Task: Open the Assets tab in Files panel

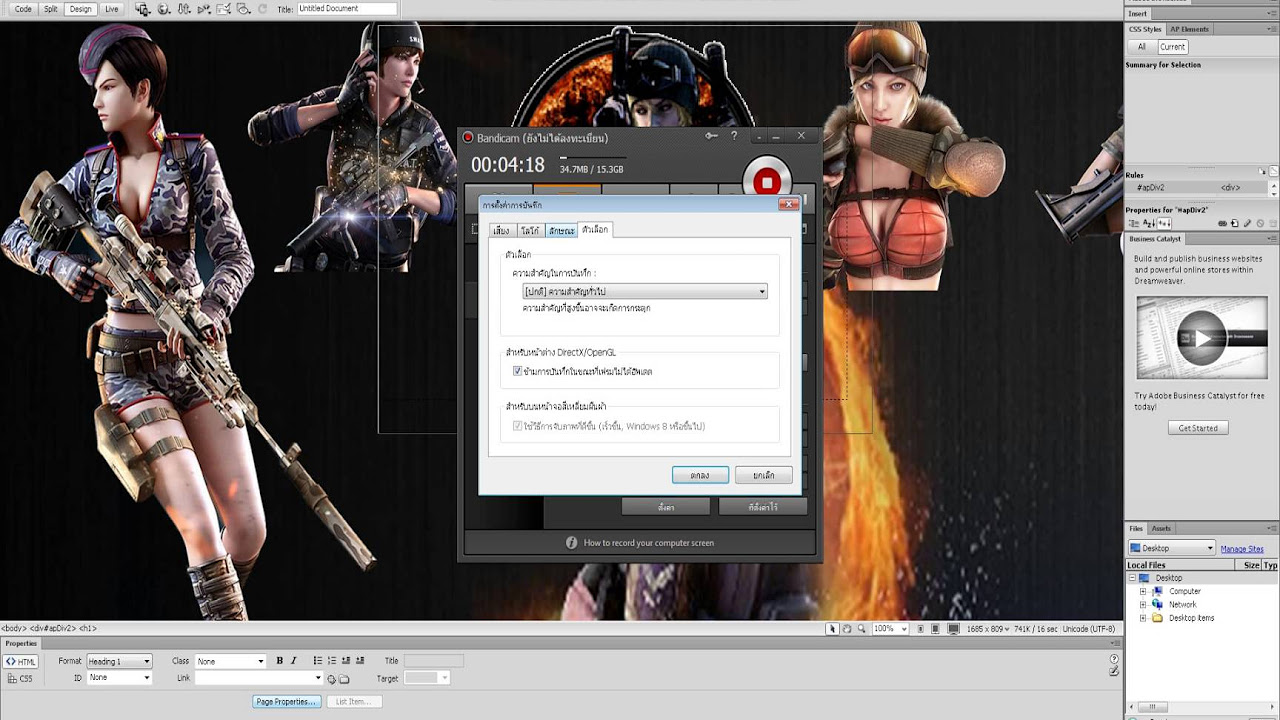Action: point(1161,528)
